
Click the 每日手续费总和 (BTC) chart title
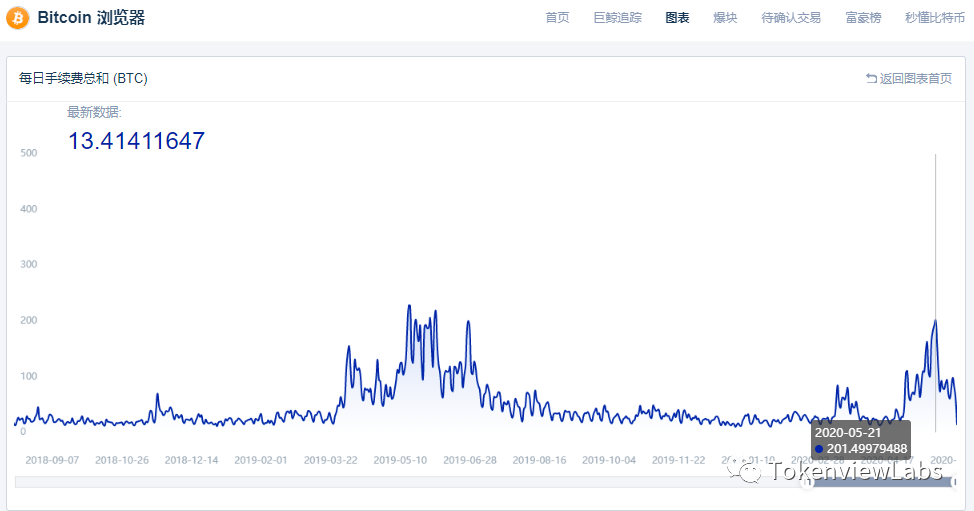(x=83, y=78)
